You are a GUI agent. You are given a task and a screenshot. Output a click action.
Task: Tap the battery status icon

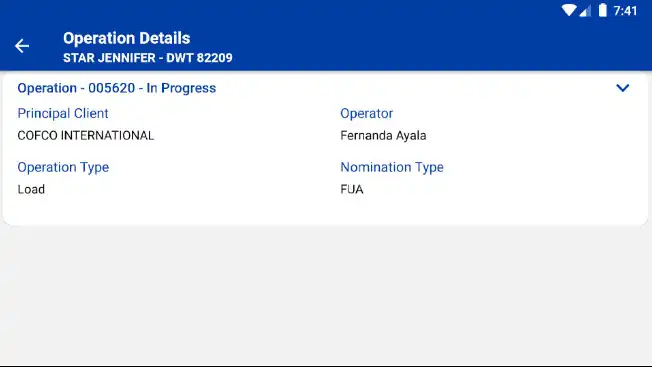click(602, 10)
